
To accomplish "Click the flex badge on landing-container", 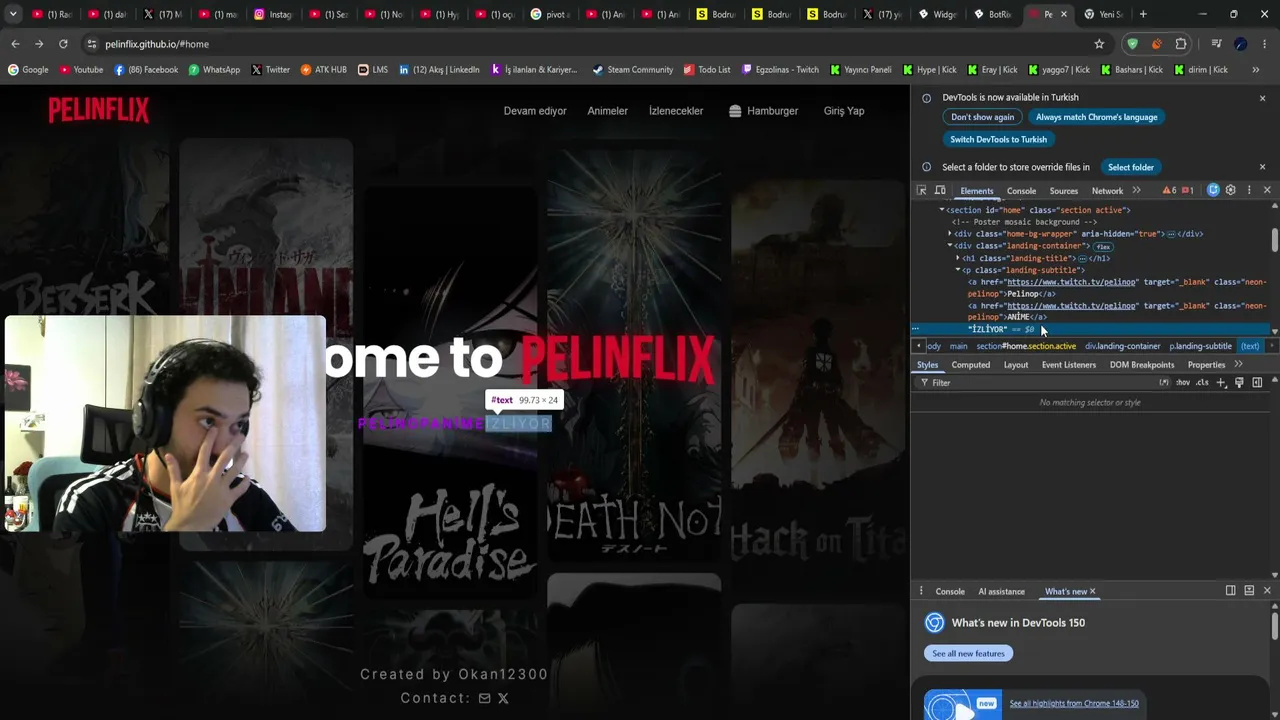I will tap(1103, 246).
